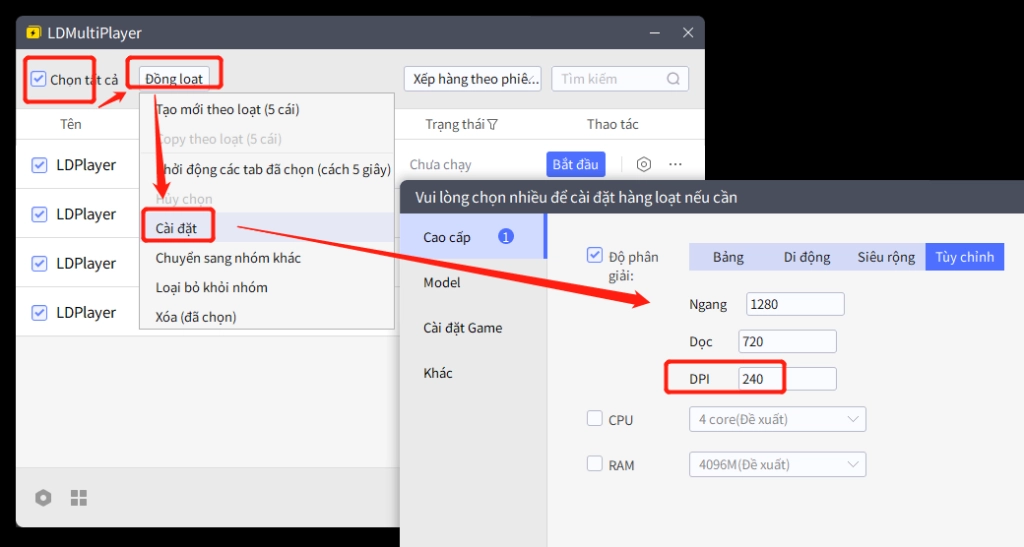Expand the CPU 4 core dropdown
The width and height of the screenshot is (1024, 547).
[777, 419]
